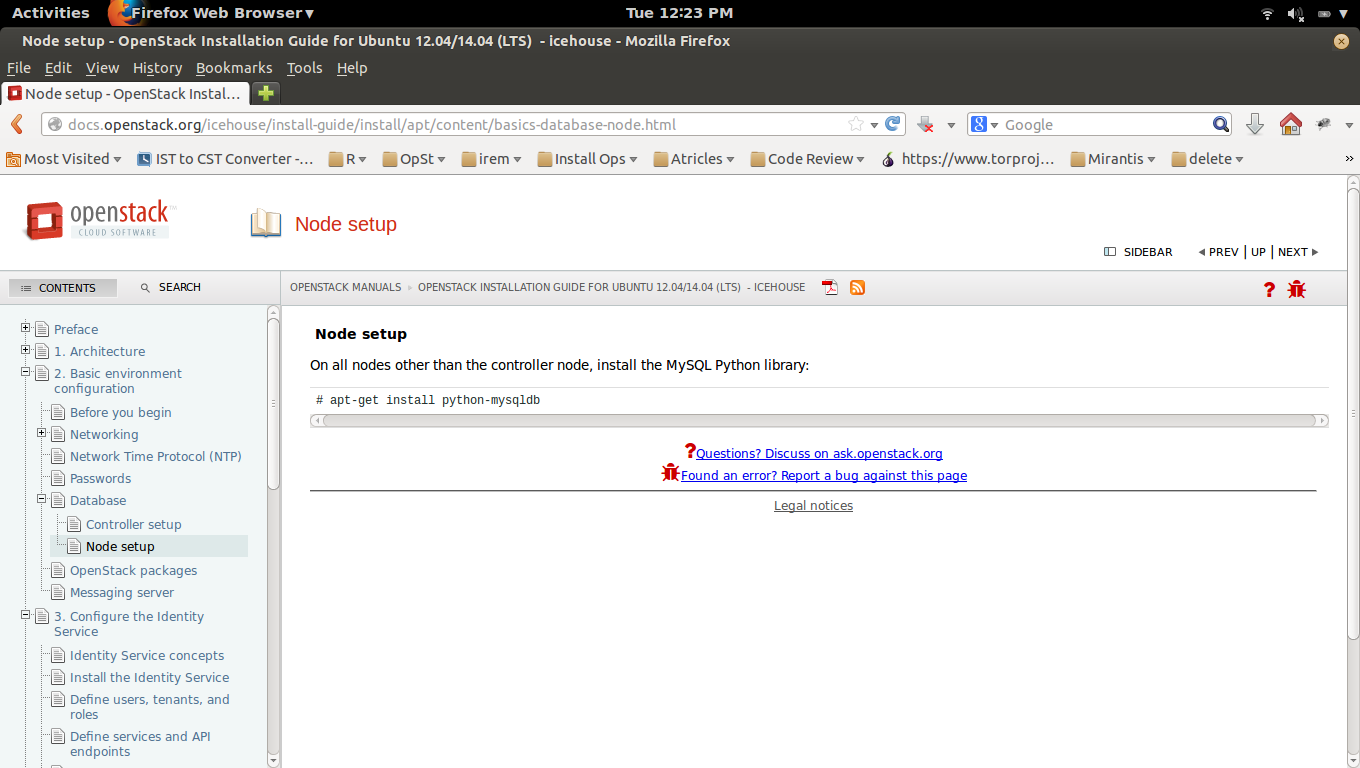Go to NEXT page link
The height and width of the screenshot is (768, 1360).
(1298, 252)
